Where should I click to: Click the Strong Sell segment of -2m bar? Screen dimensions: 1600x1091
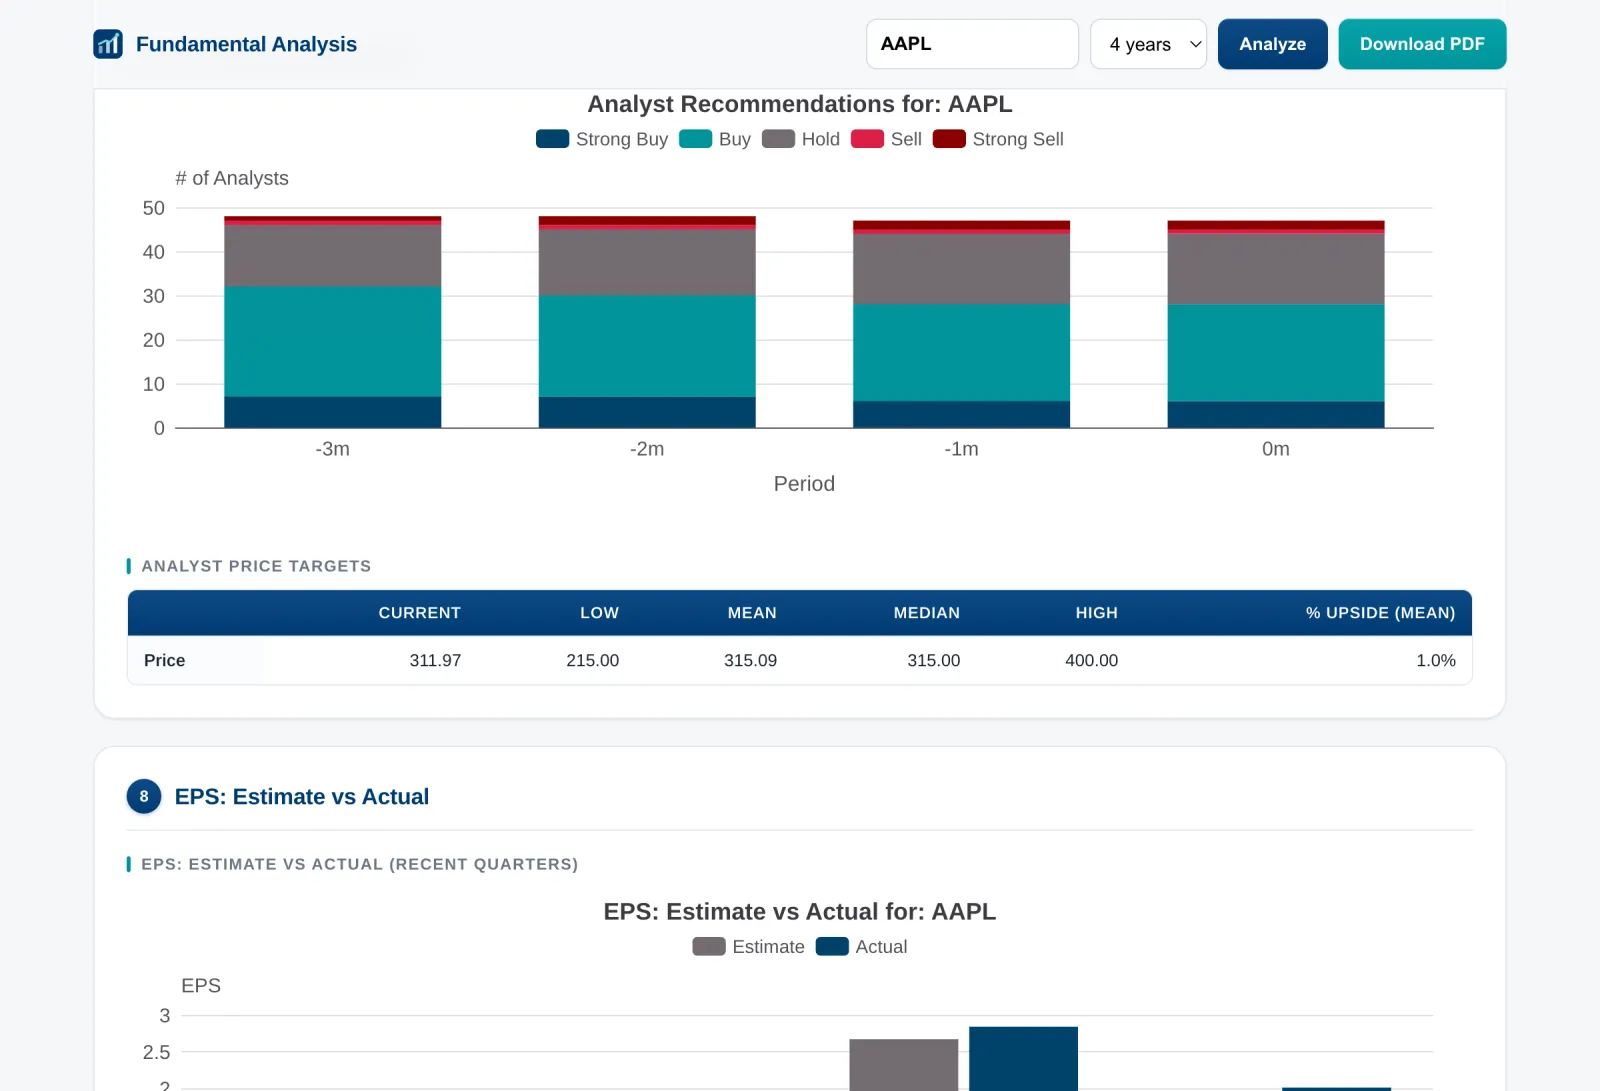[x=647, y=220]
